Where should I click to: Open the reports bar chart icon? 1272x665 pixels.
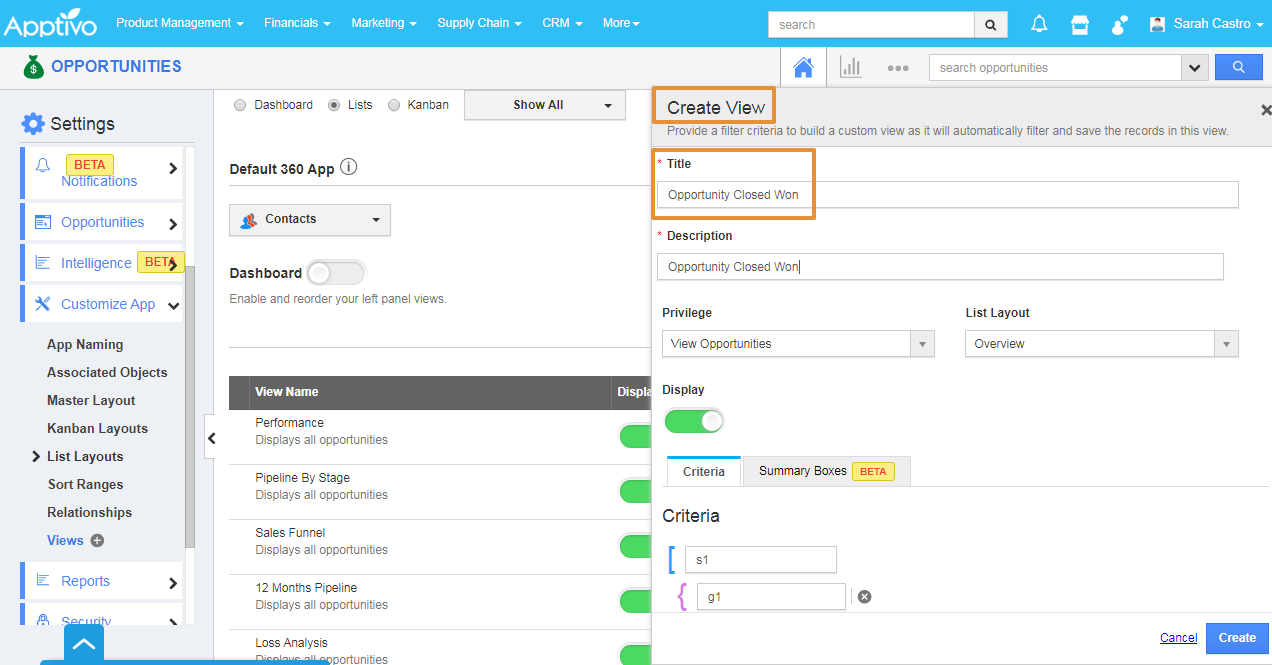pos(850,68)
